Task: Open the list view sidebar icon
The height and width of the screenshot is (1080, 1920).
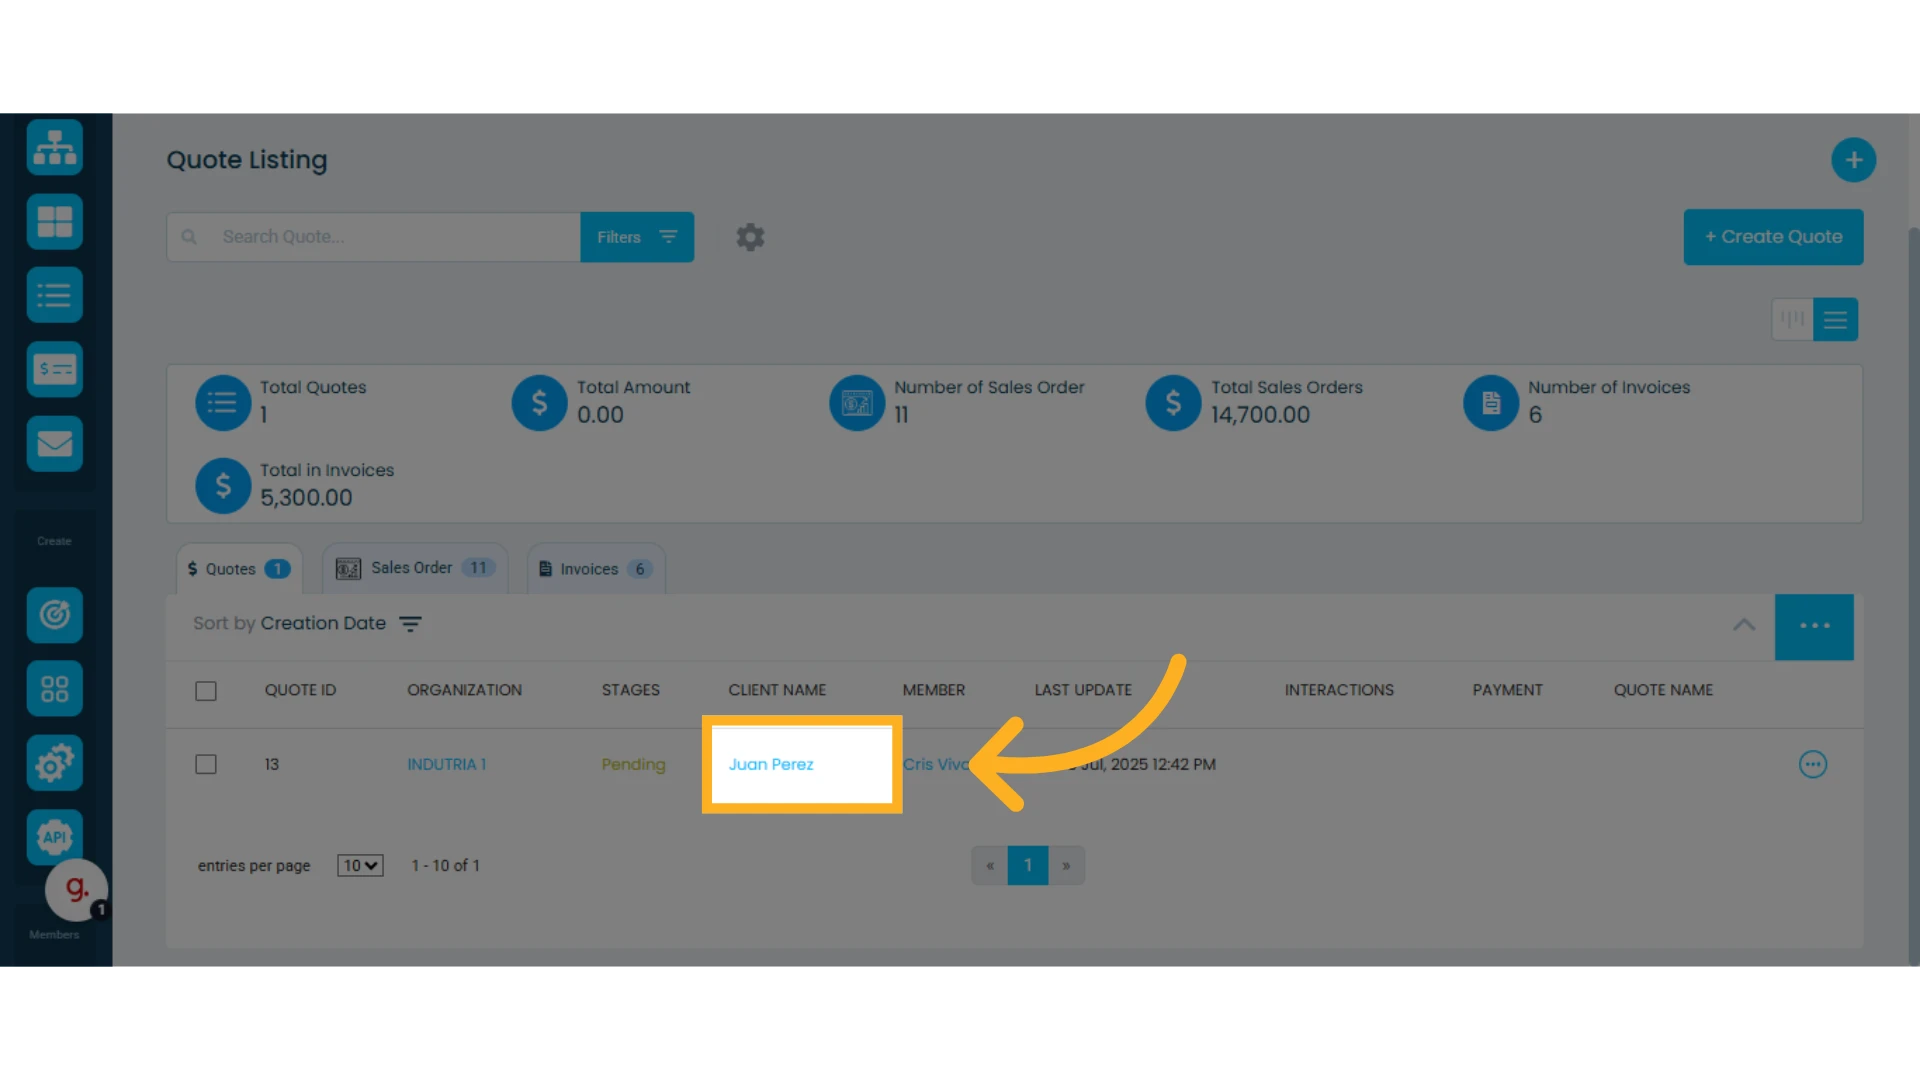Action: pyautogui.click(x=55, y=295)
